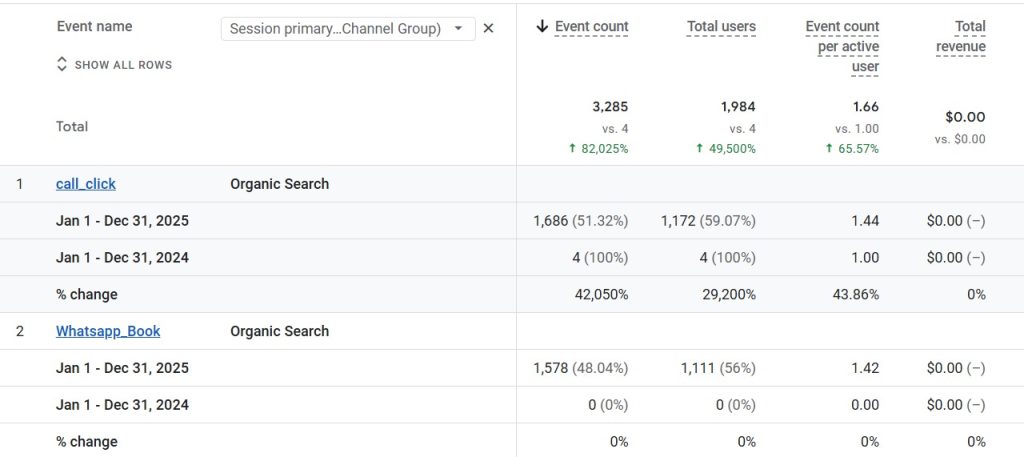Click the Event name column header
The image size is (1024, 457).
pyautogui.click(x=94, y=27)
